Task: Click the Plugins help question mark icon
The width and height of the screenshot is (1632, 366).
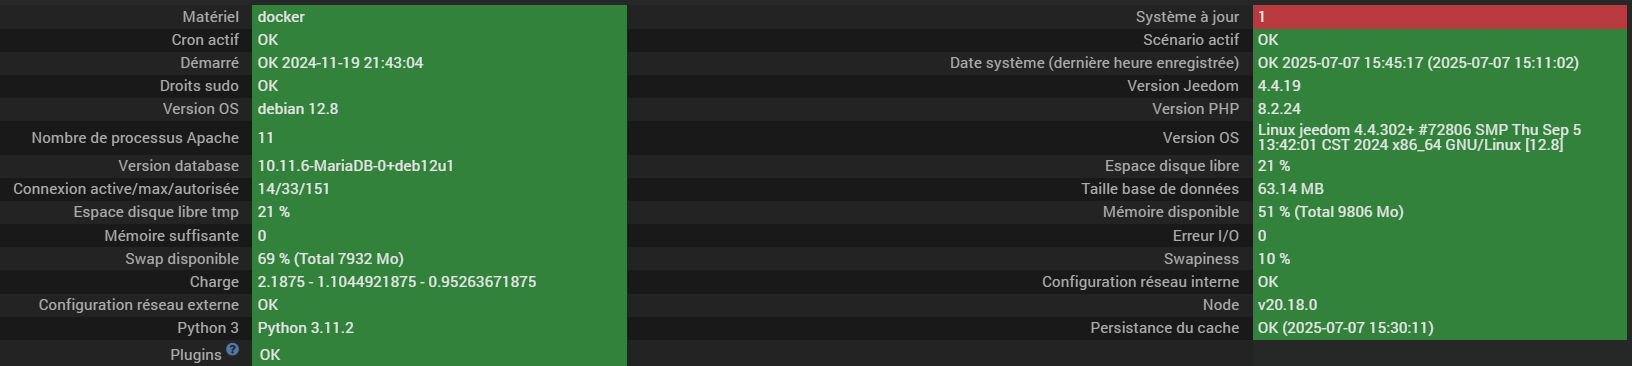Action: [232, 349]
